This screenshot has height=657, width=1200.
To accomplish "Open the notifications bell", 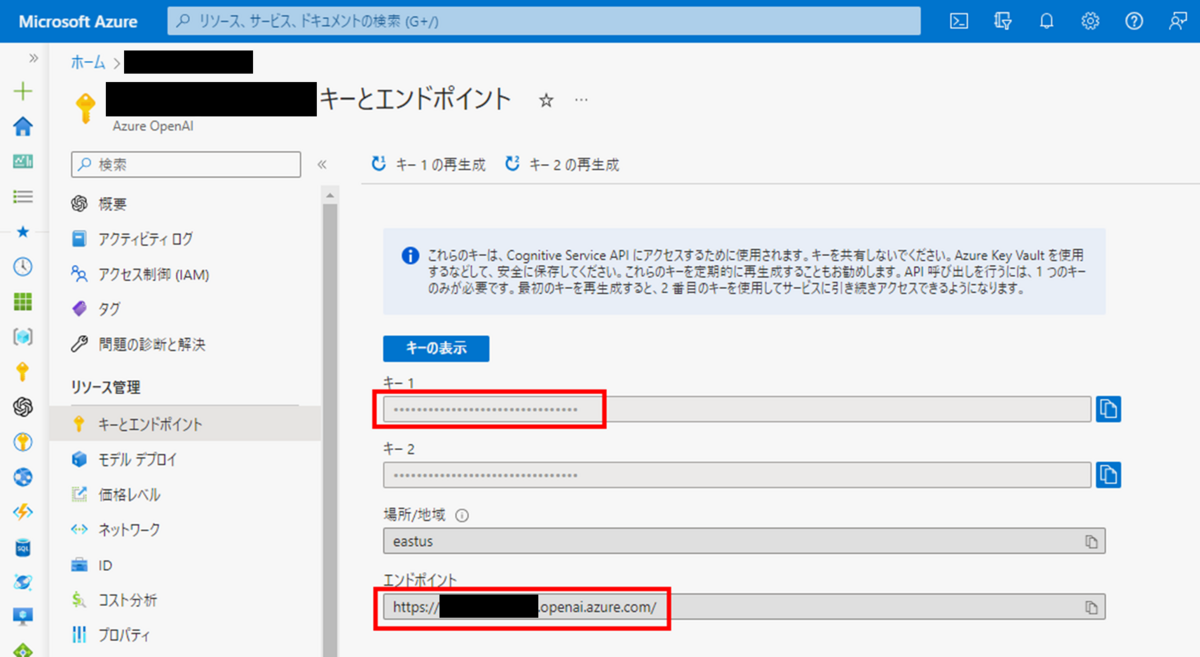I will (x=1047, y=21).
